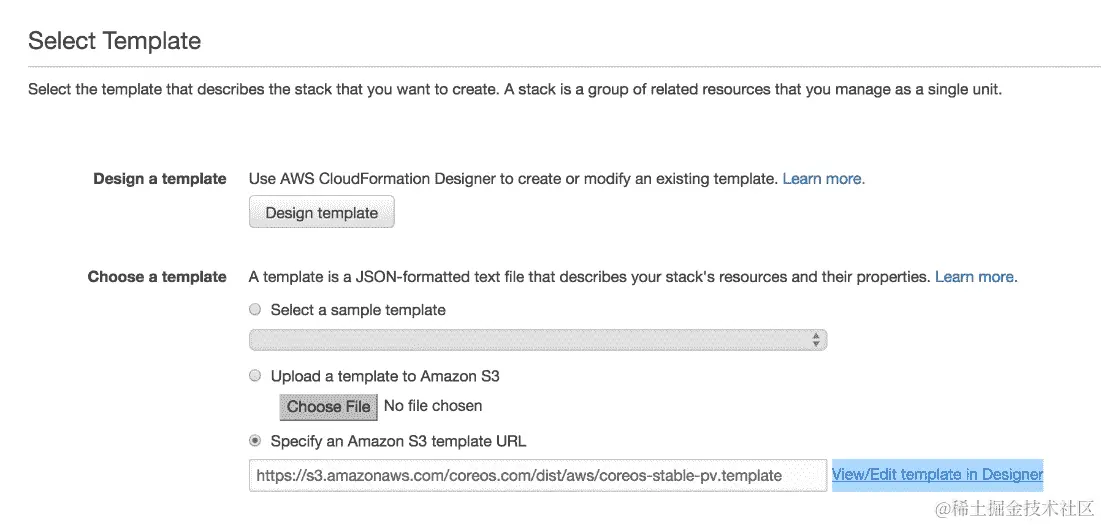Click the 'Specify an Amazon S3 template URL' label
This screenshot has height=525, width=1101.
click(x=398, y=441)
